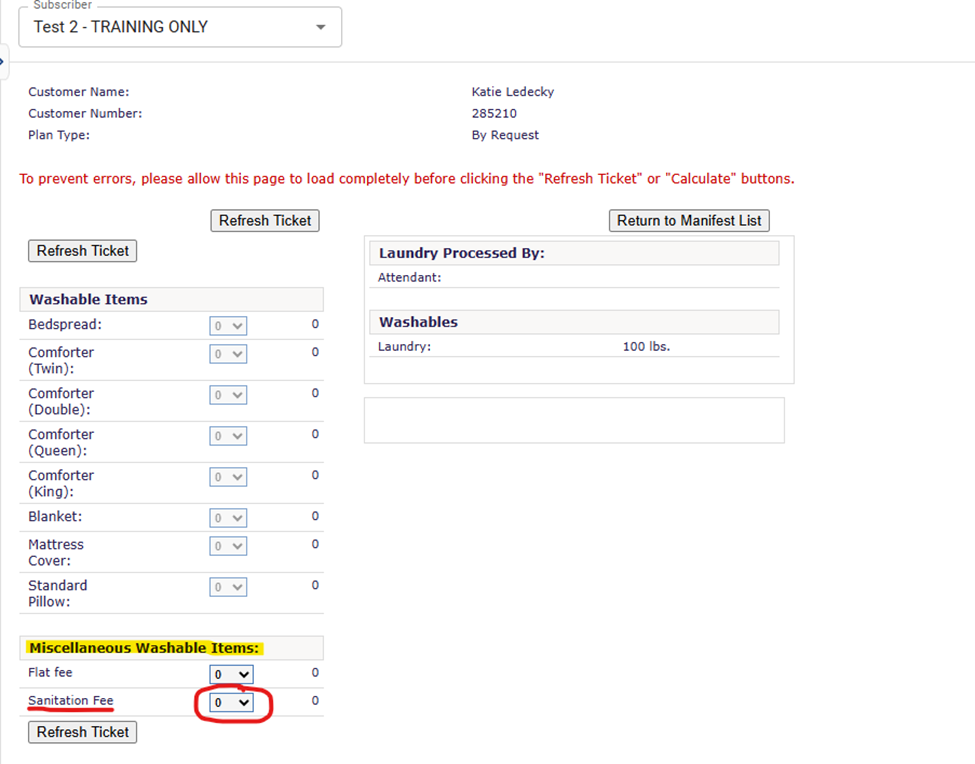The image size is (975, 764).
Task: Expand the Comforter (King) quantity selector
Action: coord(228,477)
